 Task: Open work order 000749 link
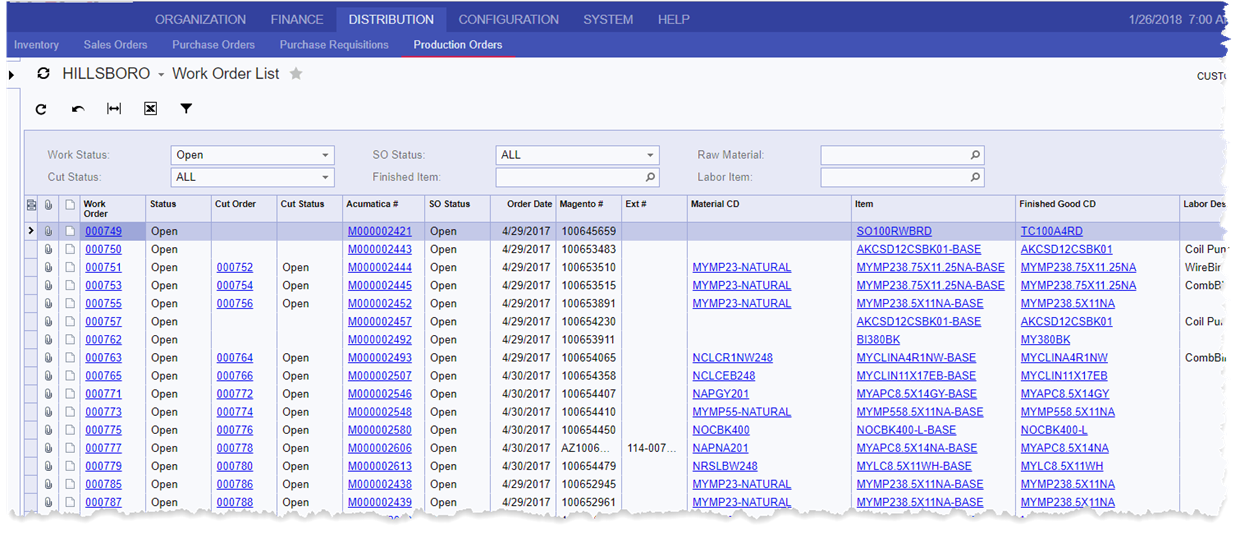coord(103,231)
